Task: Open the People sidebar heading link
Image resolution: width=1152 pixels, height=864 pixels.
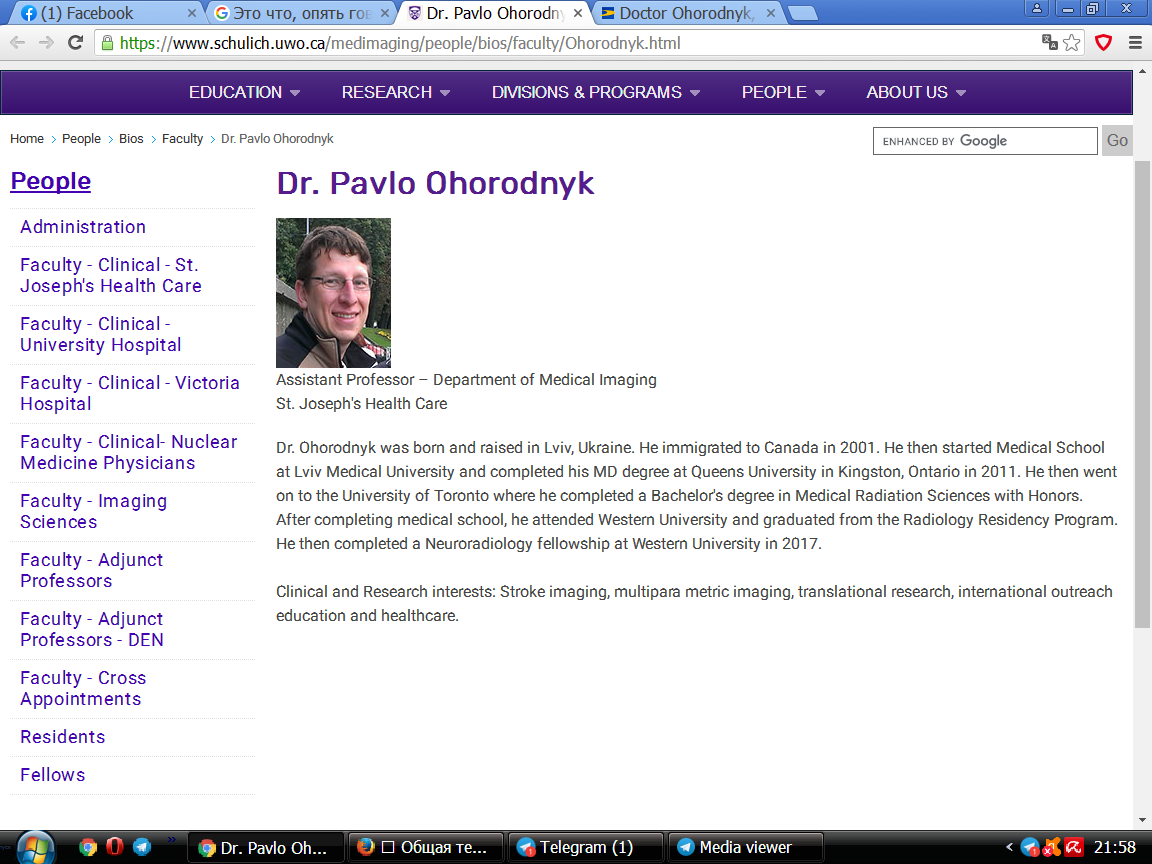Action: [x=51, y=181]
